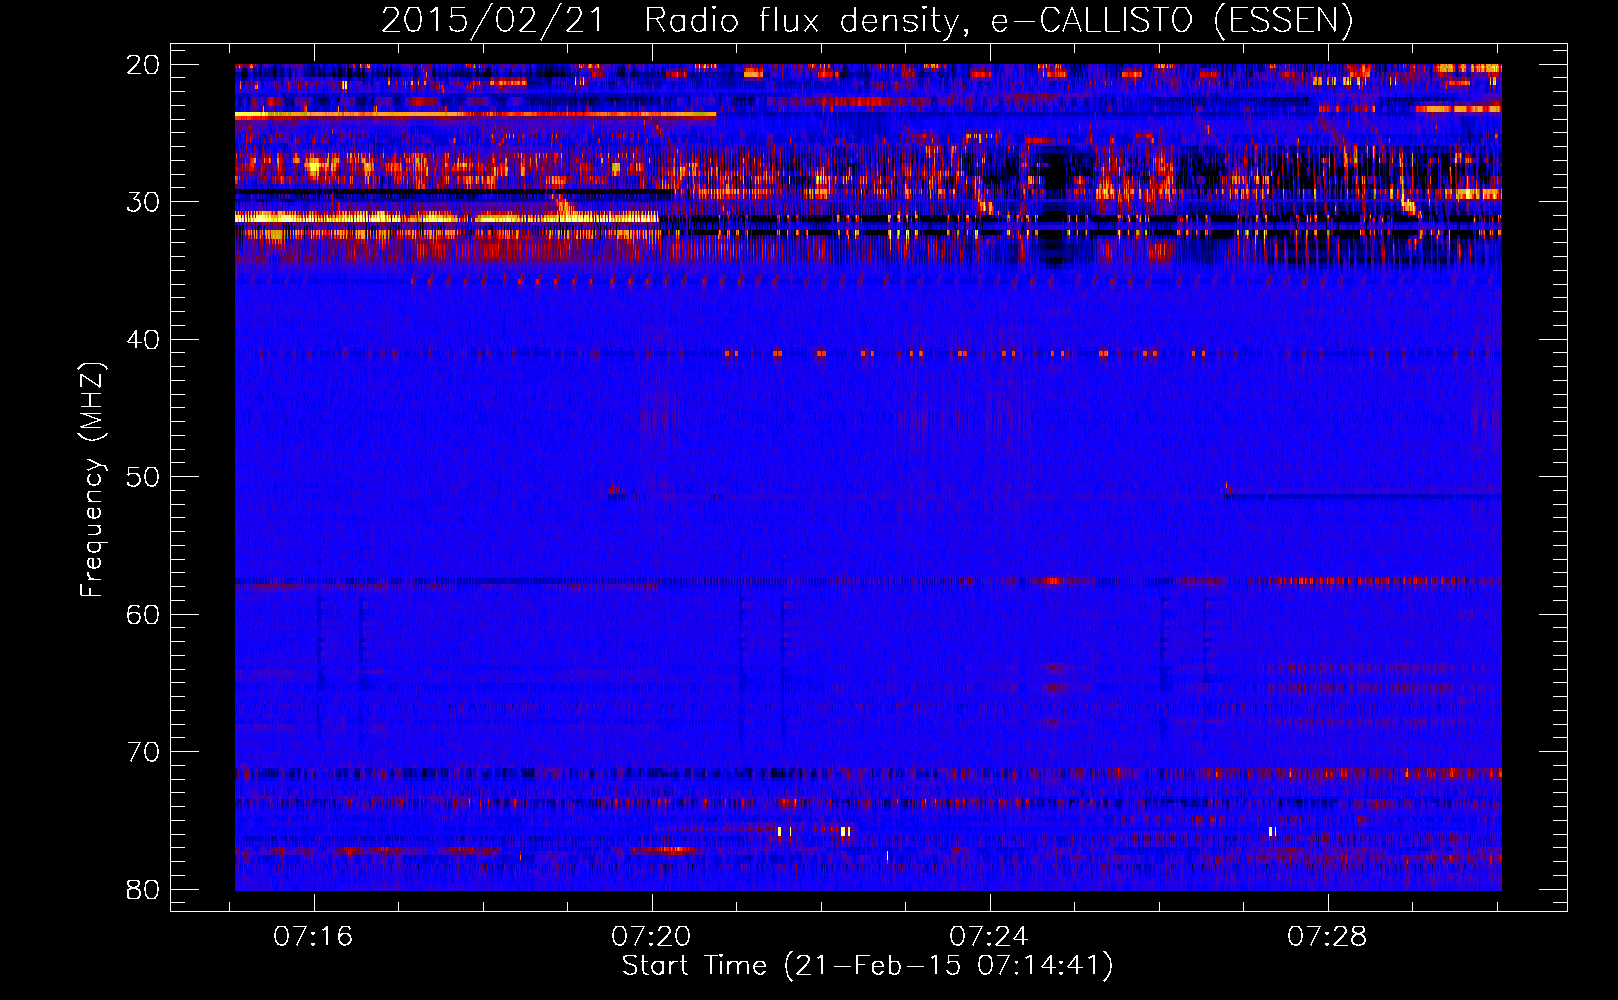Click the 40 MHz frequency tick label
Image resolution: width=1618 pixels, height=1000 pixels.
[x=143, y=340]
